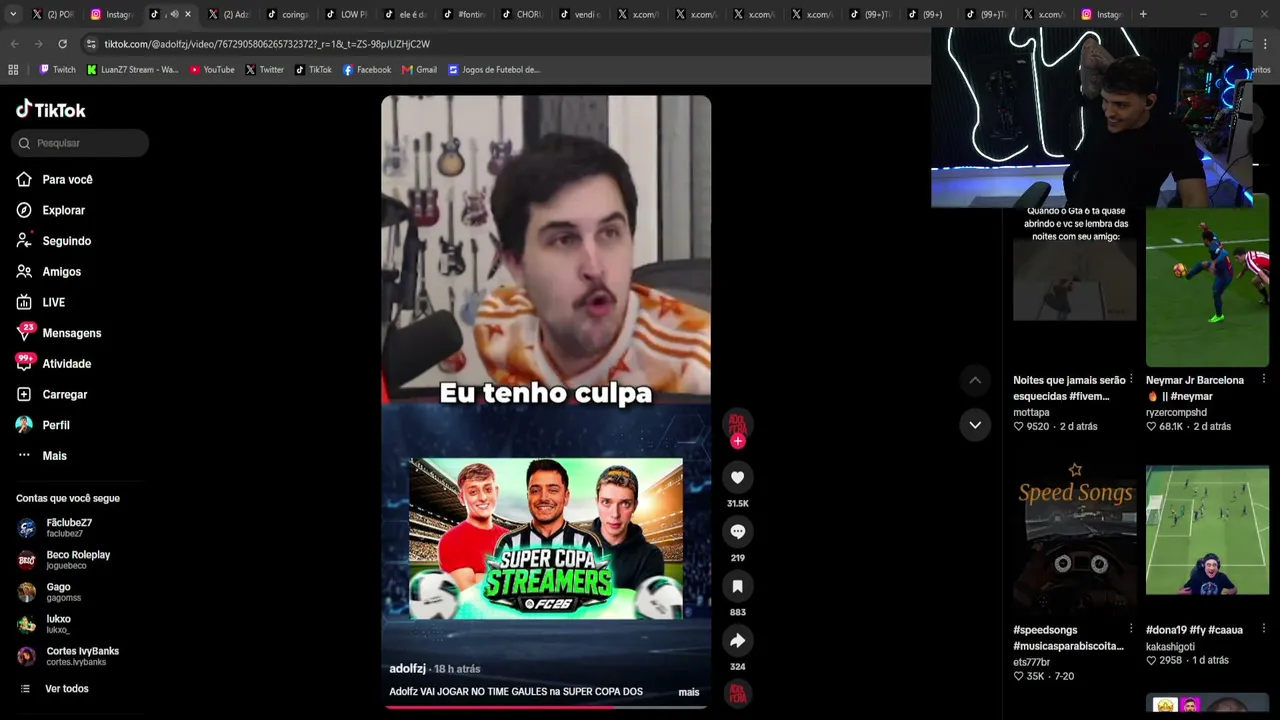1280x720 pixels.
Task: Open the Chrome apps grid in bookmarks bar
Action: (13, 70)
